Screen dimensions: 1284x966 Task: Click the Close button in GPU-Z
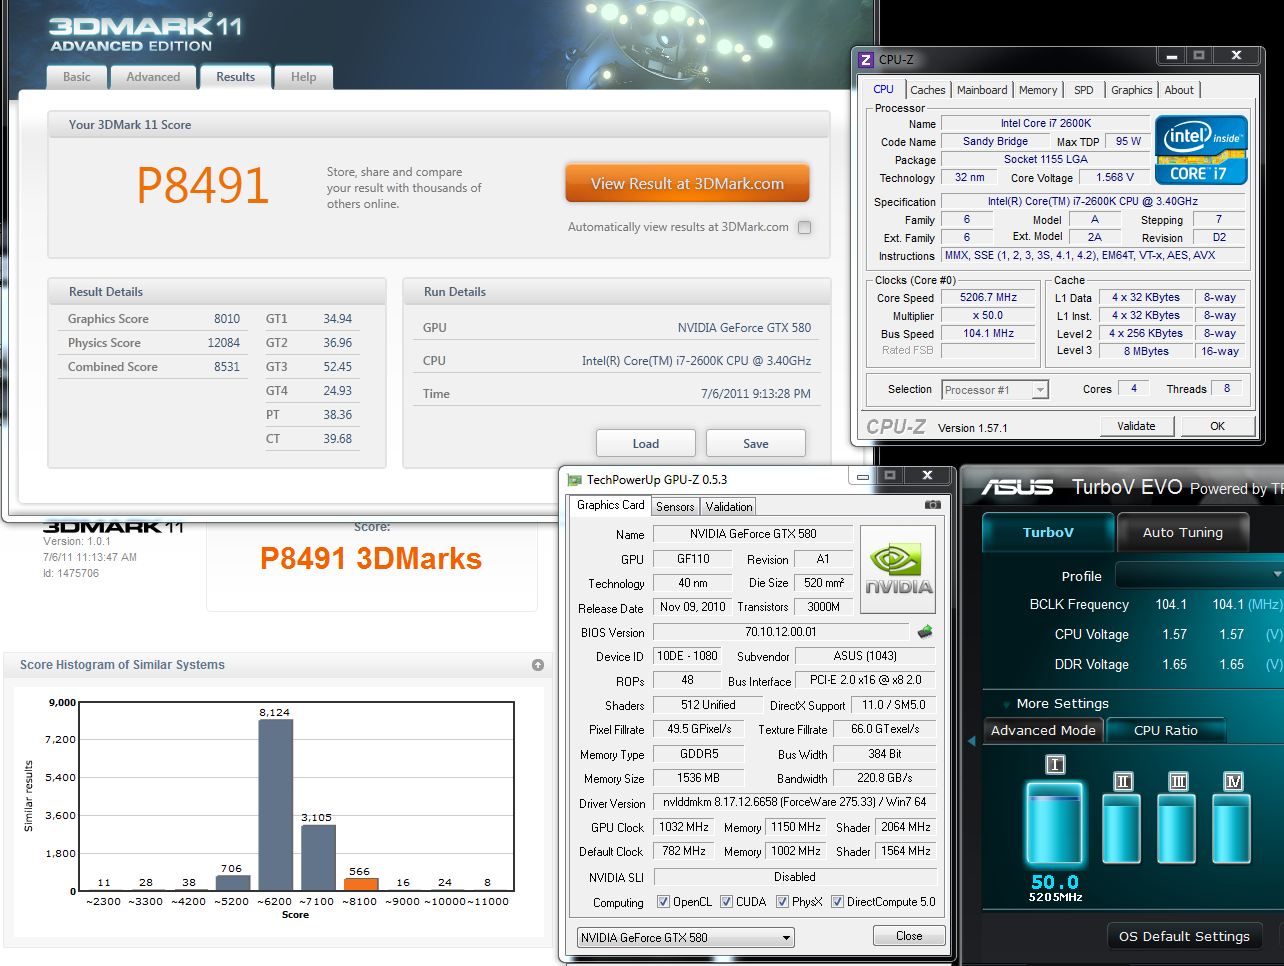pyautogui.click(x=909, y=936)
